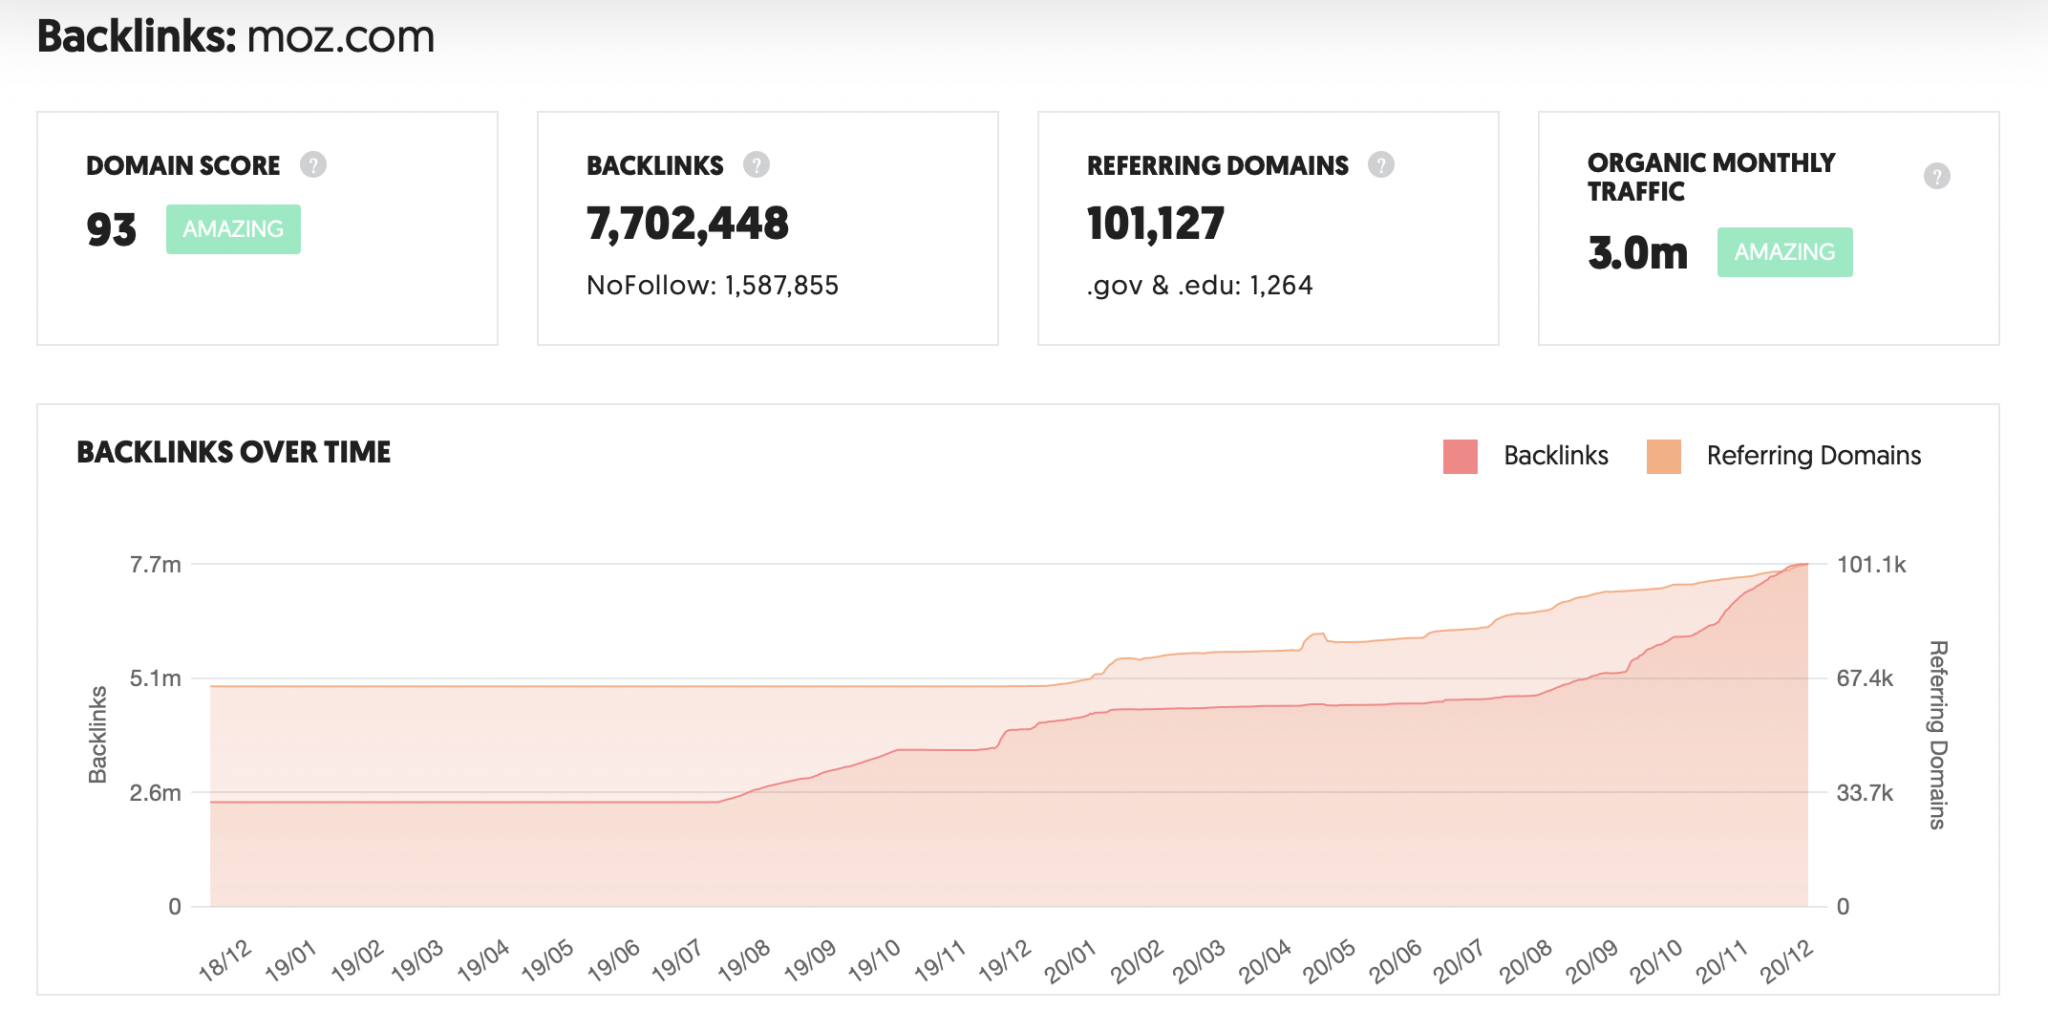2048x1032 pixels.
Task: Click the red Backlinks legend swatch
Action: coord(1460,456)
